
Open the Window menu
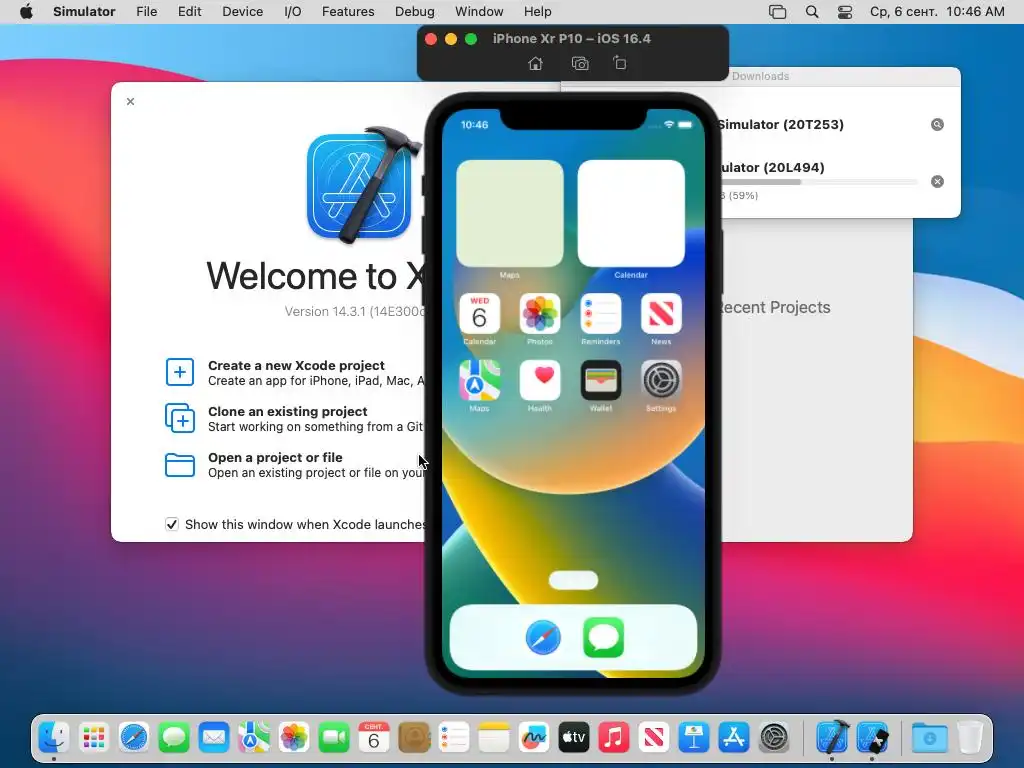click(x=479, y=12)
